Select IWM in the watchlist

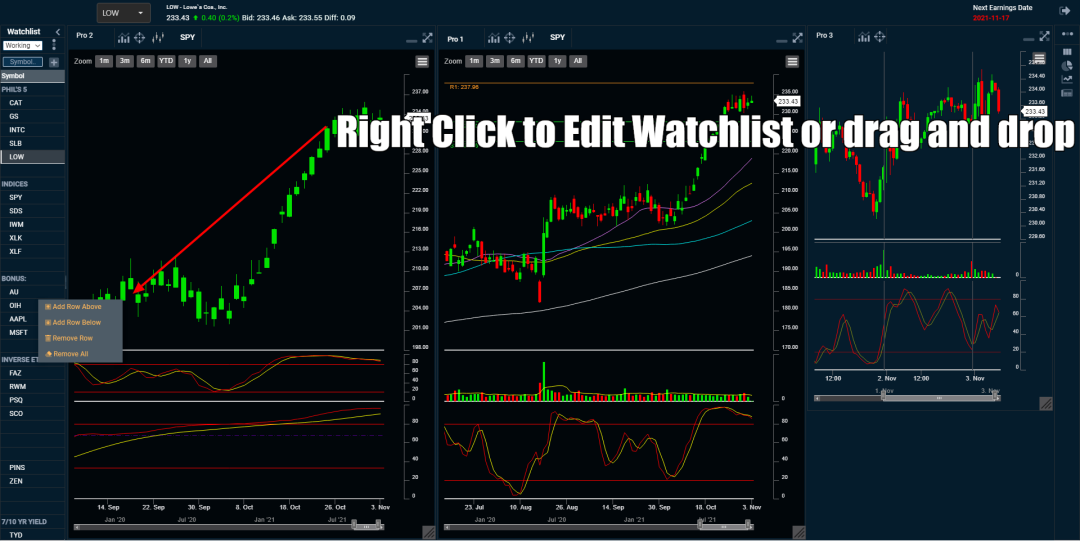click(x=32, y=224)
